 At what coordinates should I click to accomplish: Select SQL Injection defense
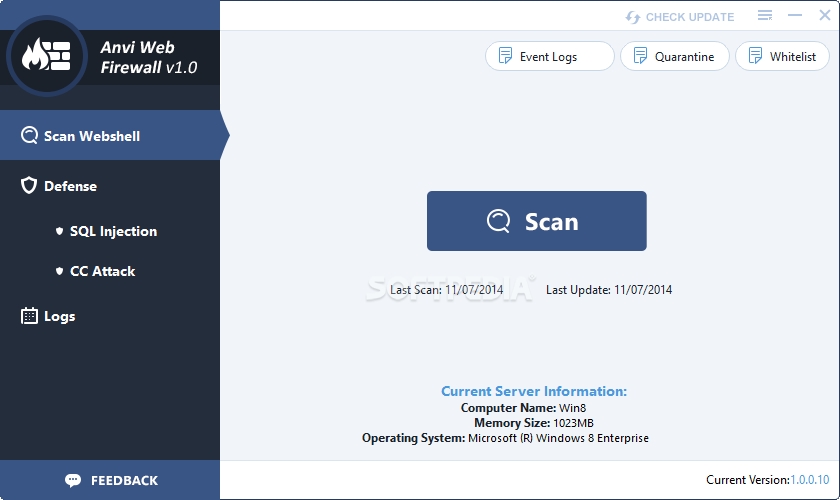click(113, 231)
